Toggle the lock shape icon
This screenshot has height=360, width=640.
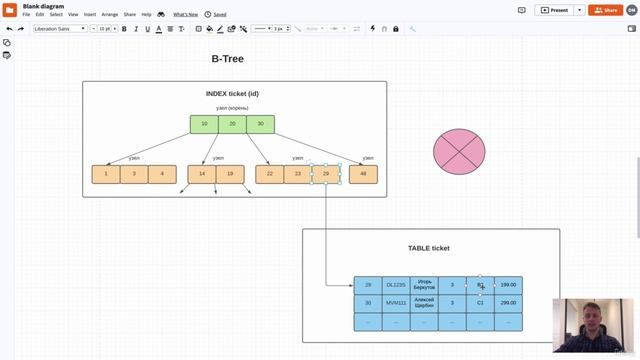pyautogui.click(x=396, y=29)
